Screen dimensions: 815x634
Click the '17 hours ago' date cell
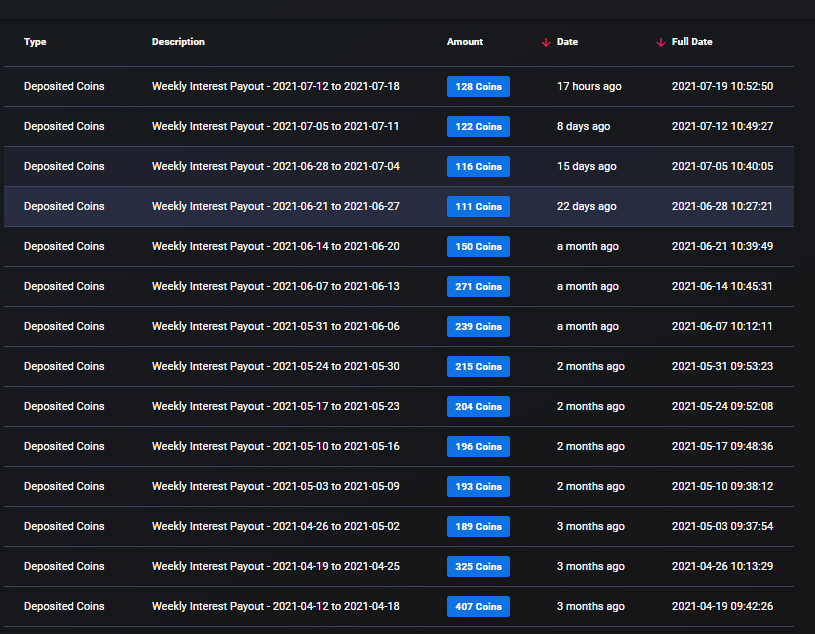589,87
